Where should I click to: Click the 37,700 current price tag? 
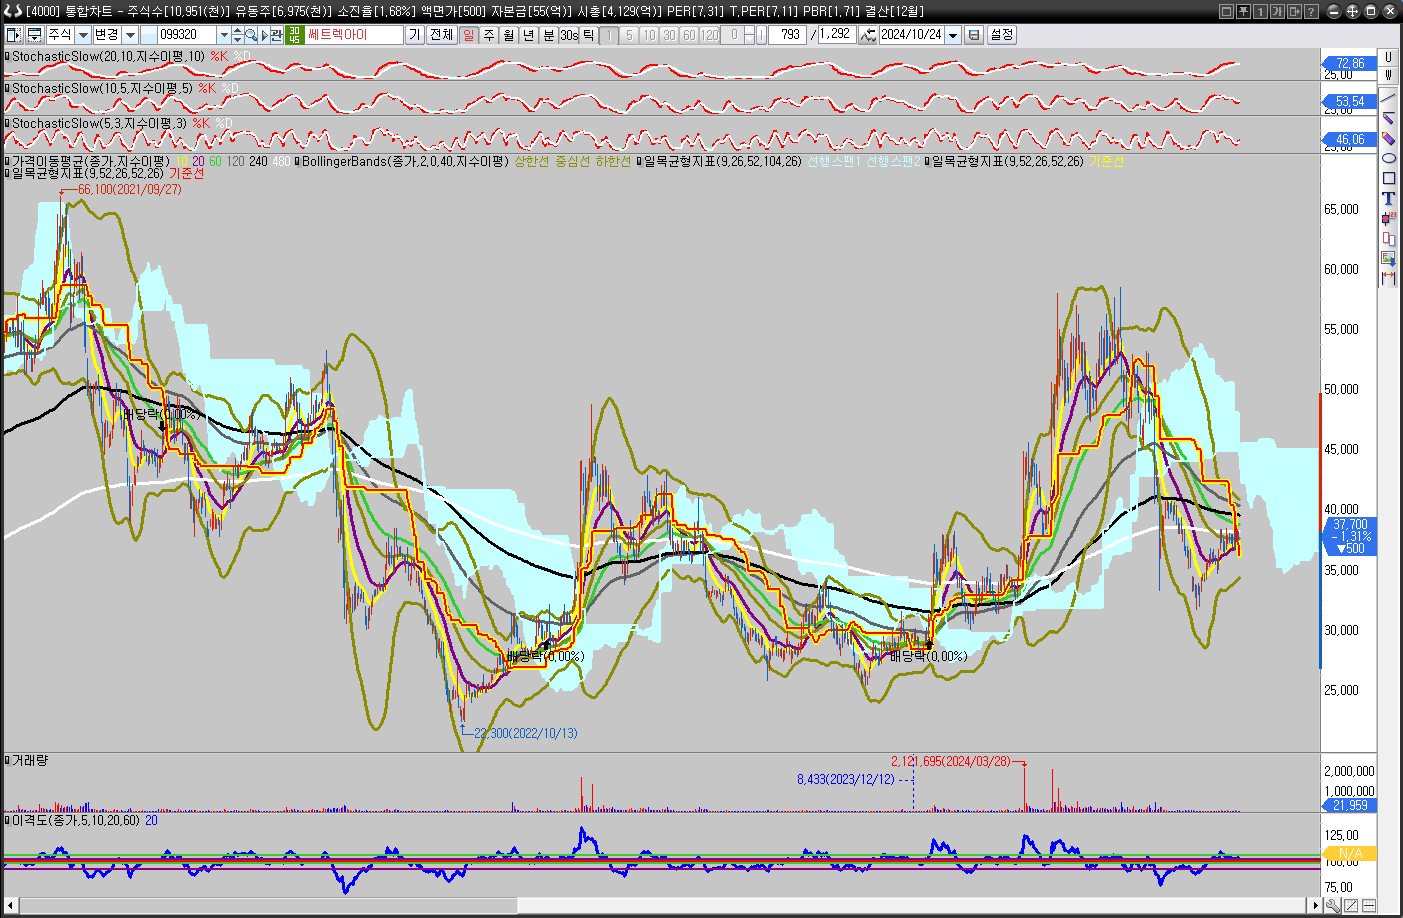1350,537
